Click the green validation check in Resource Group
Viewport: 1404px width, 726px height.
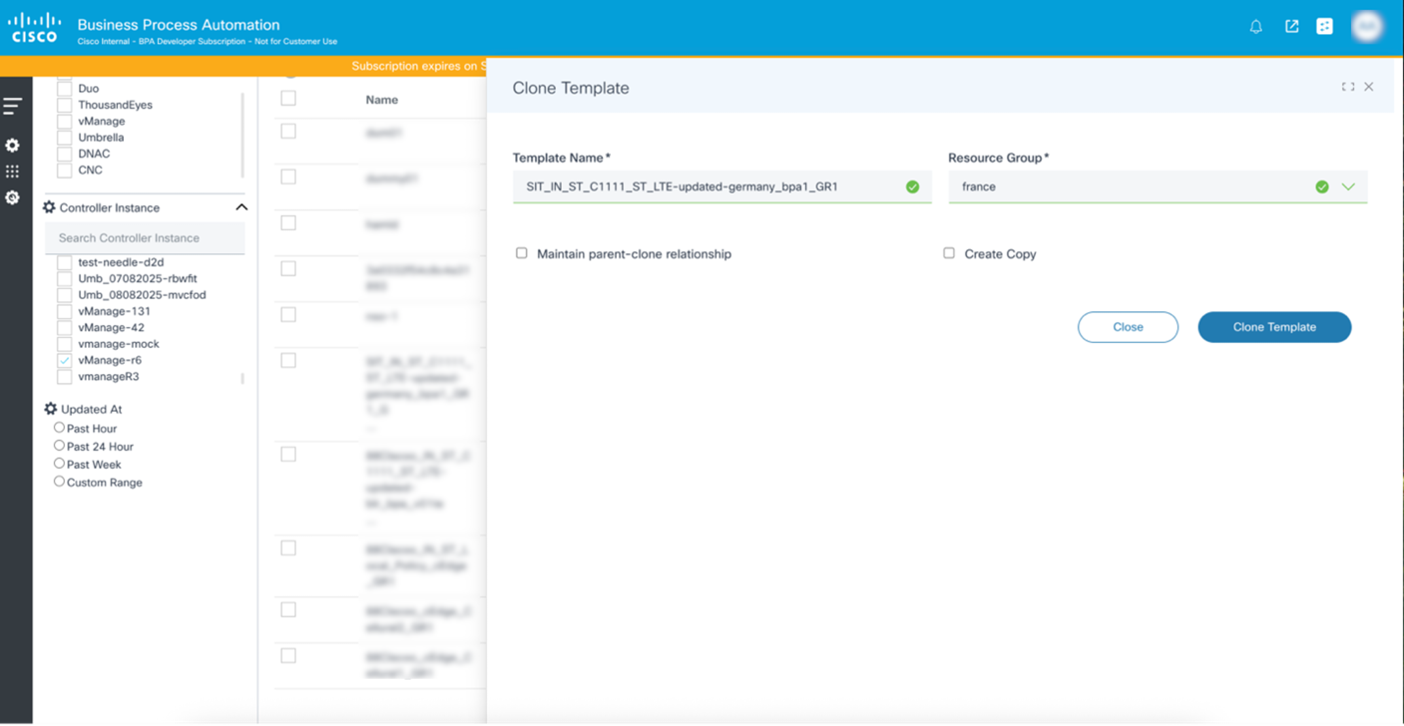(1322, 187)
